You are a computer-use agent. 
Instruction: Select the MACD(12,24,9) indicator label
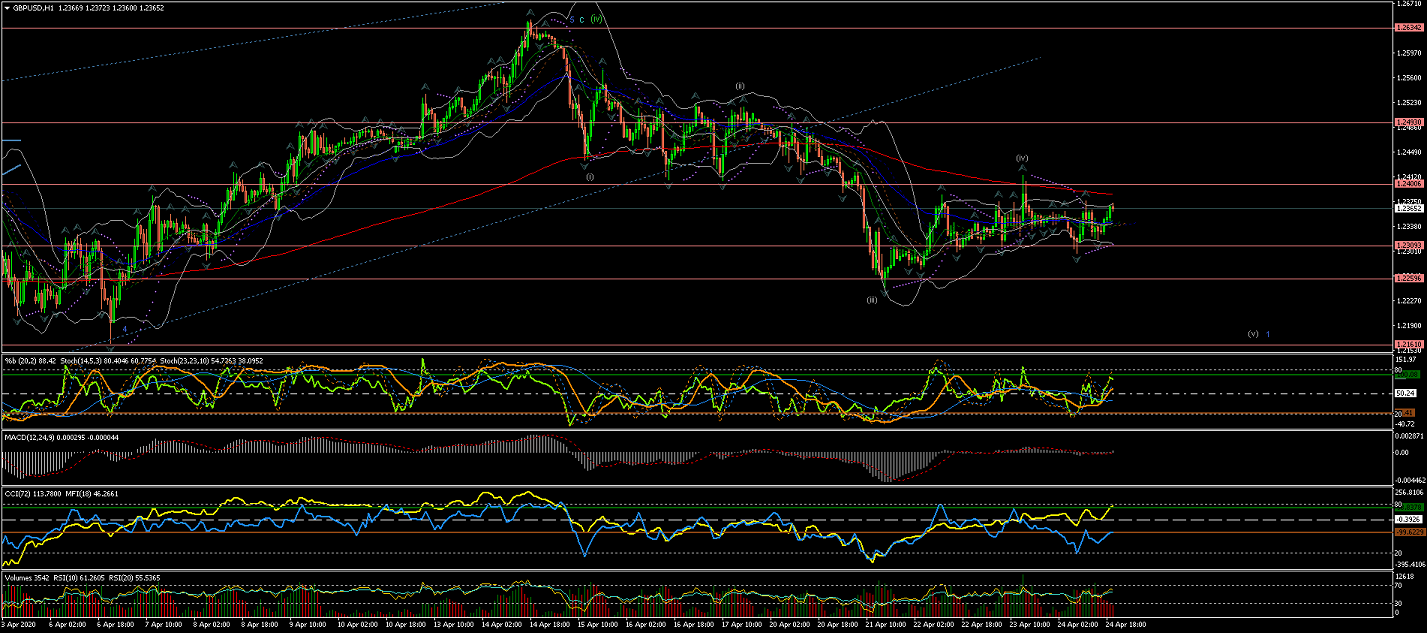click(30, 437)
